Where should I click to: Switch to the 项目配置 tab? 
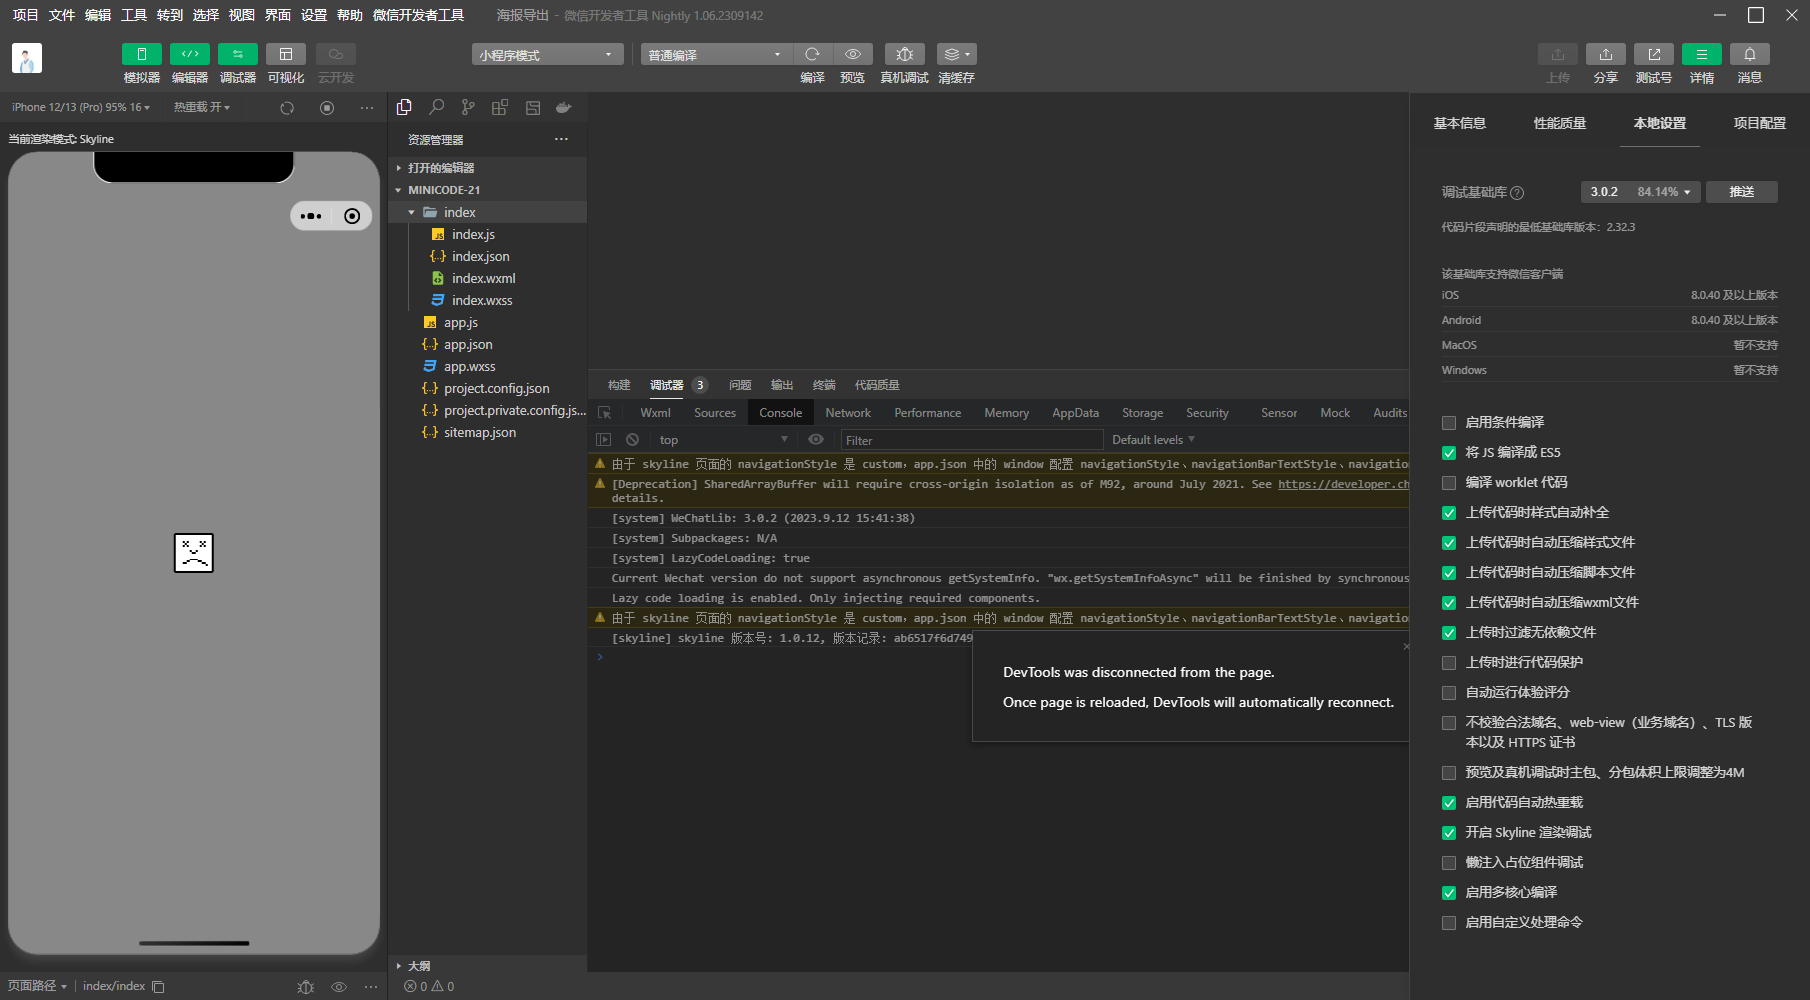(1760, 123)
